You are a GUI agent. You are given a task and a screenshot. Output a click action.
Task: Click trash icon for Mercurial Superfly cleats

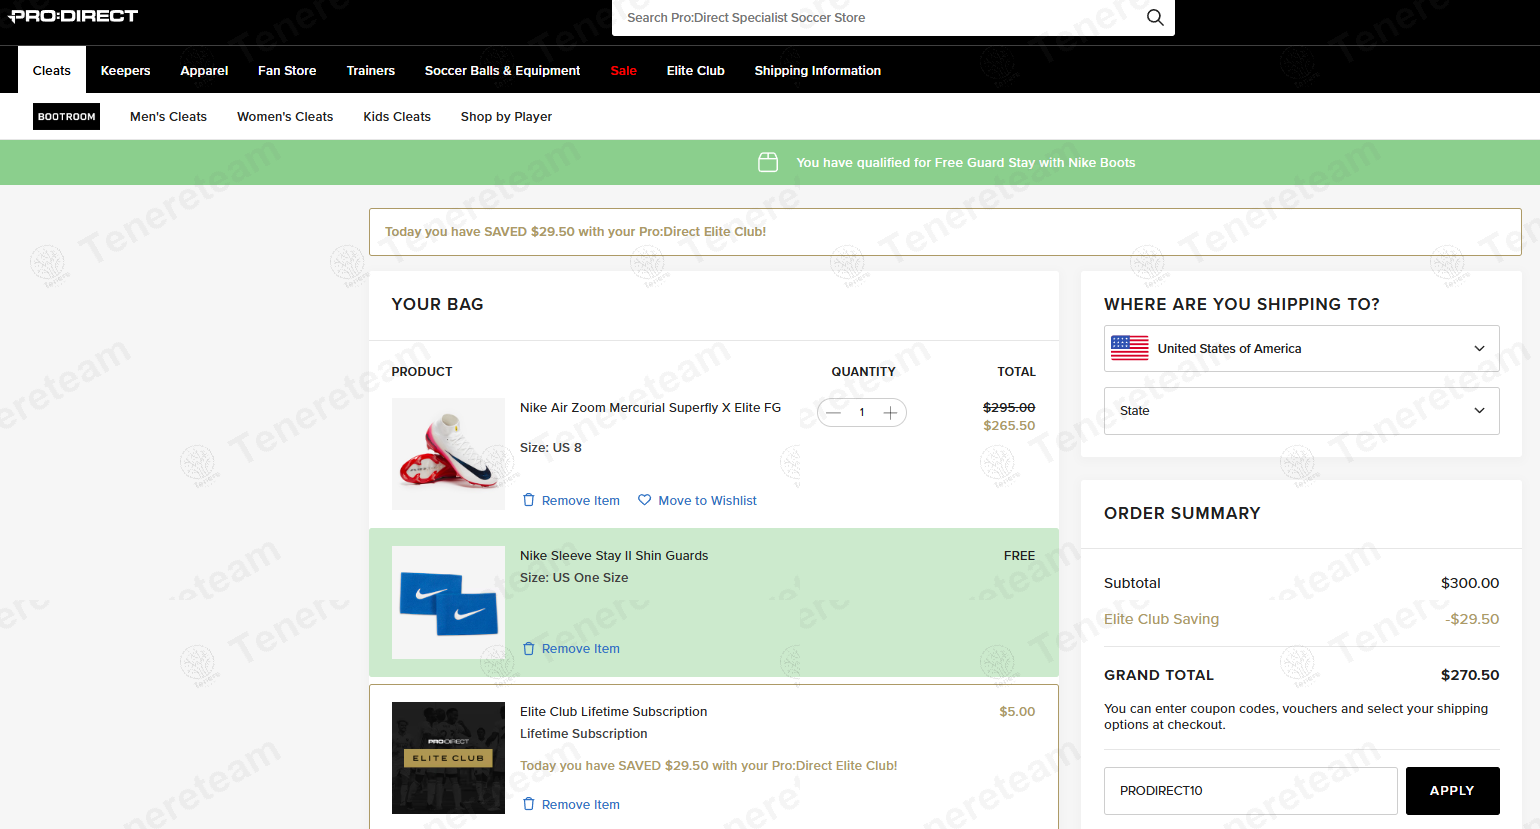click(529, 500)
